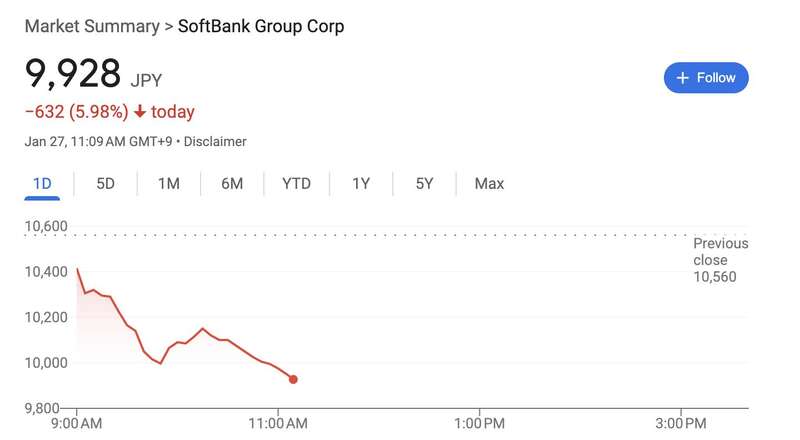800x440 pixels.
Task: Open the Disclaimer link
Action: (215, 142)
